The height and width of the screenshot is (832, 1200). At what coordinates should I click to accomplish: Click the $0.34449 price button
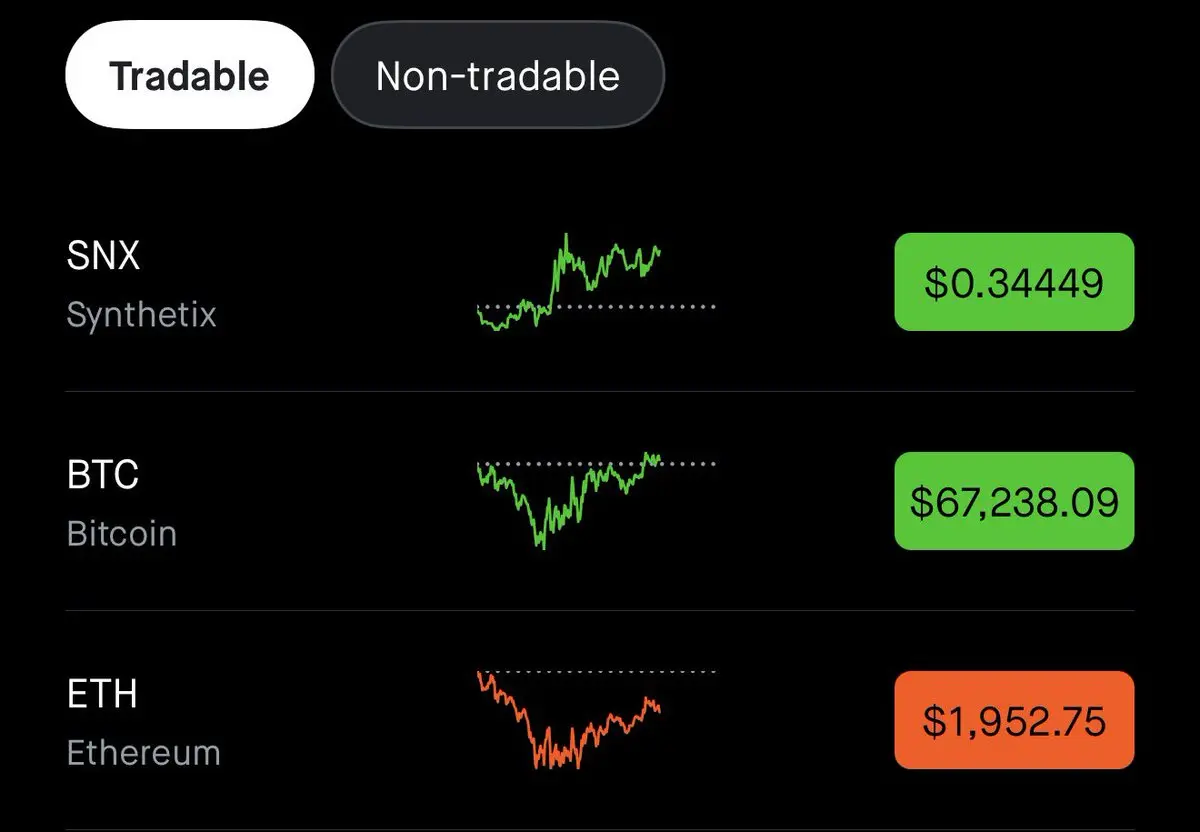click(1014, 282)
